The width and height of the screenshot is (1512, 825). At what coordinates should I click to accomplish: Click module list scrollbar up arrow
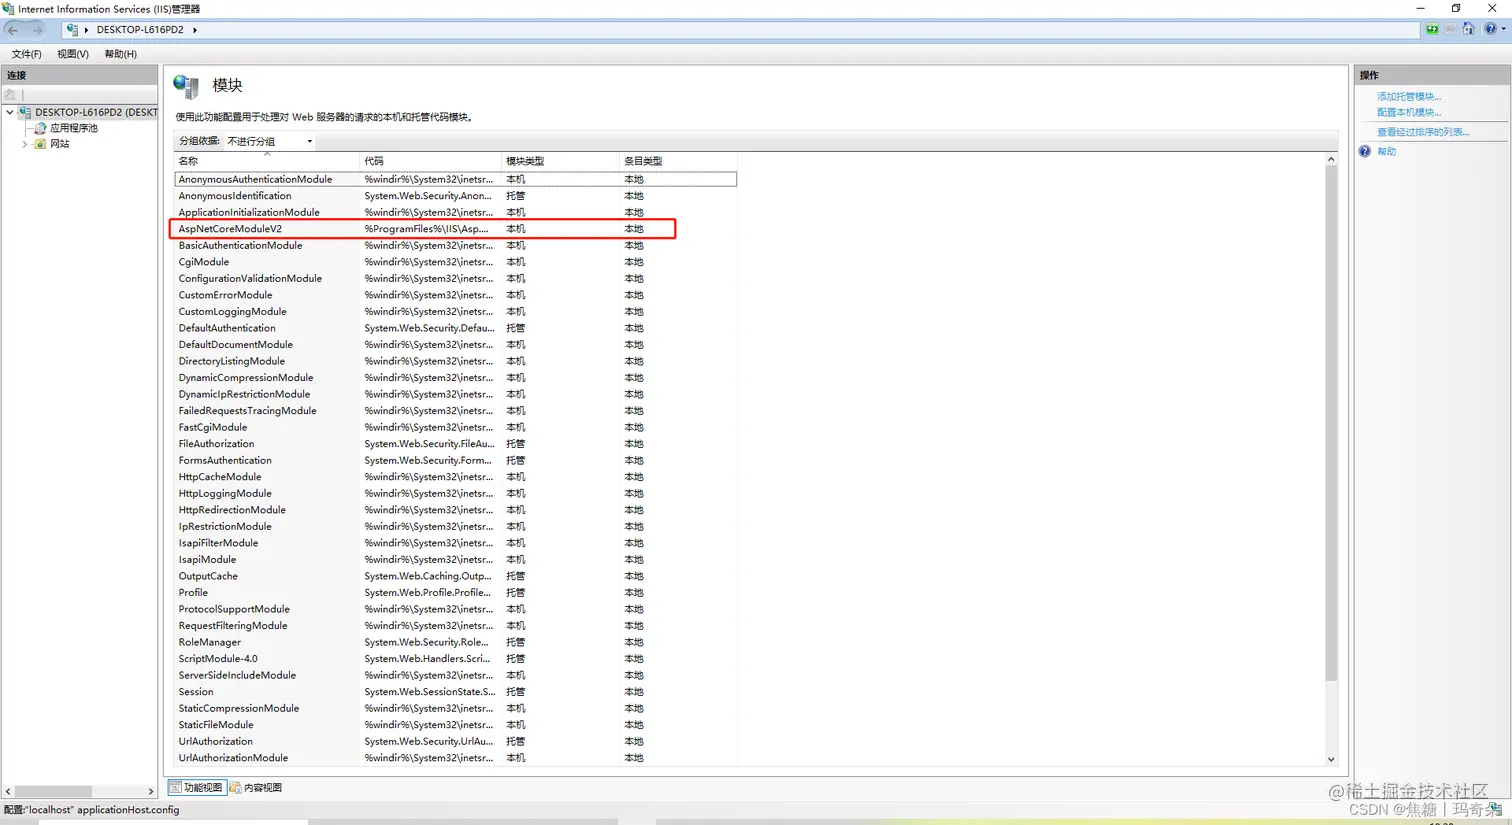click(x=1331, y=160)
